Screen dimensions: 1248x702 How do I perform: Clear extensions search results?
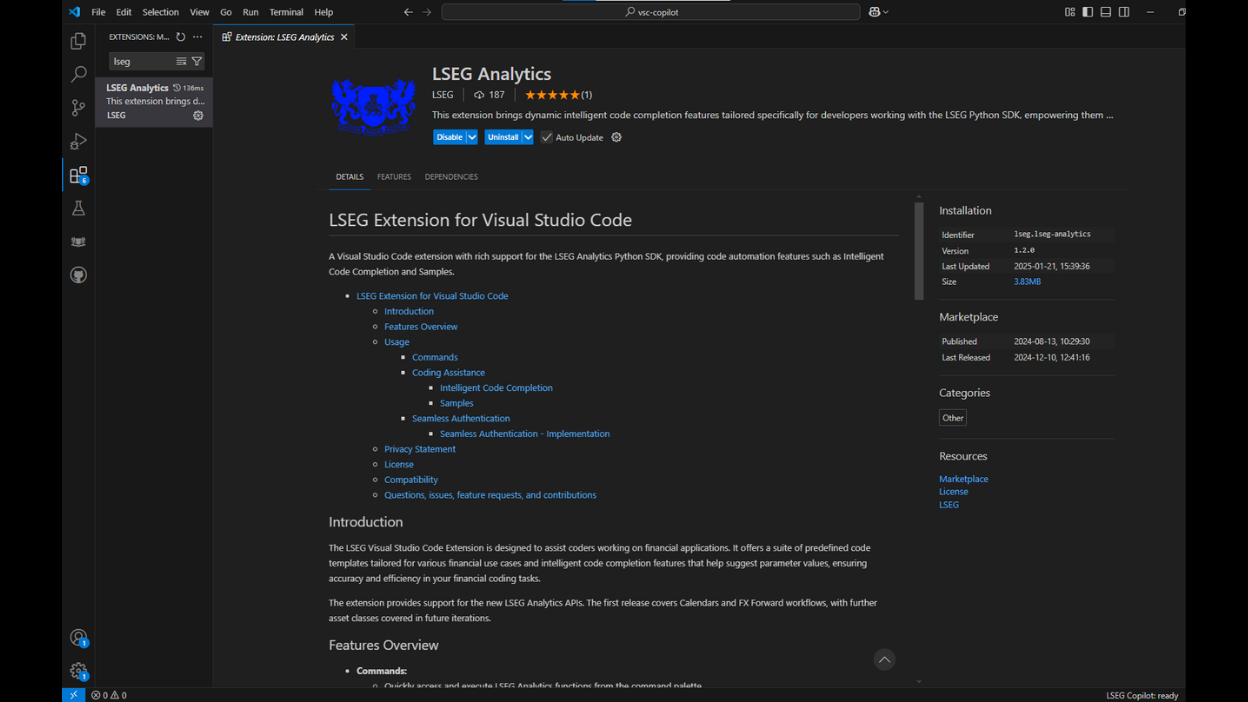[x=181, y=62]
